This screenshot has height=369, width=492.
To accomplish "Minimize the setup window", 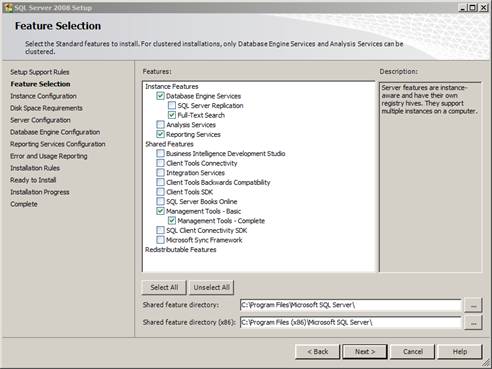I will click(x=462, y=8).
